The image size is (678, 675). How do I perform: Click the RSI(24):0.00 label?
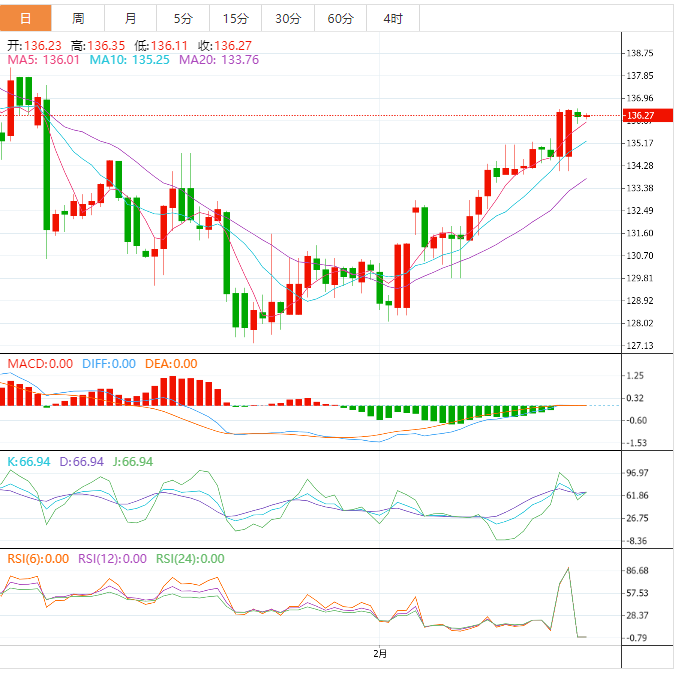coord(190,559)
